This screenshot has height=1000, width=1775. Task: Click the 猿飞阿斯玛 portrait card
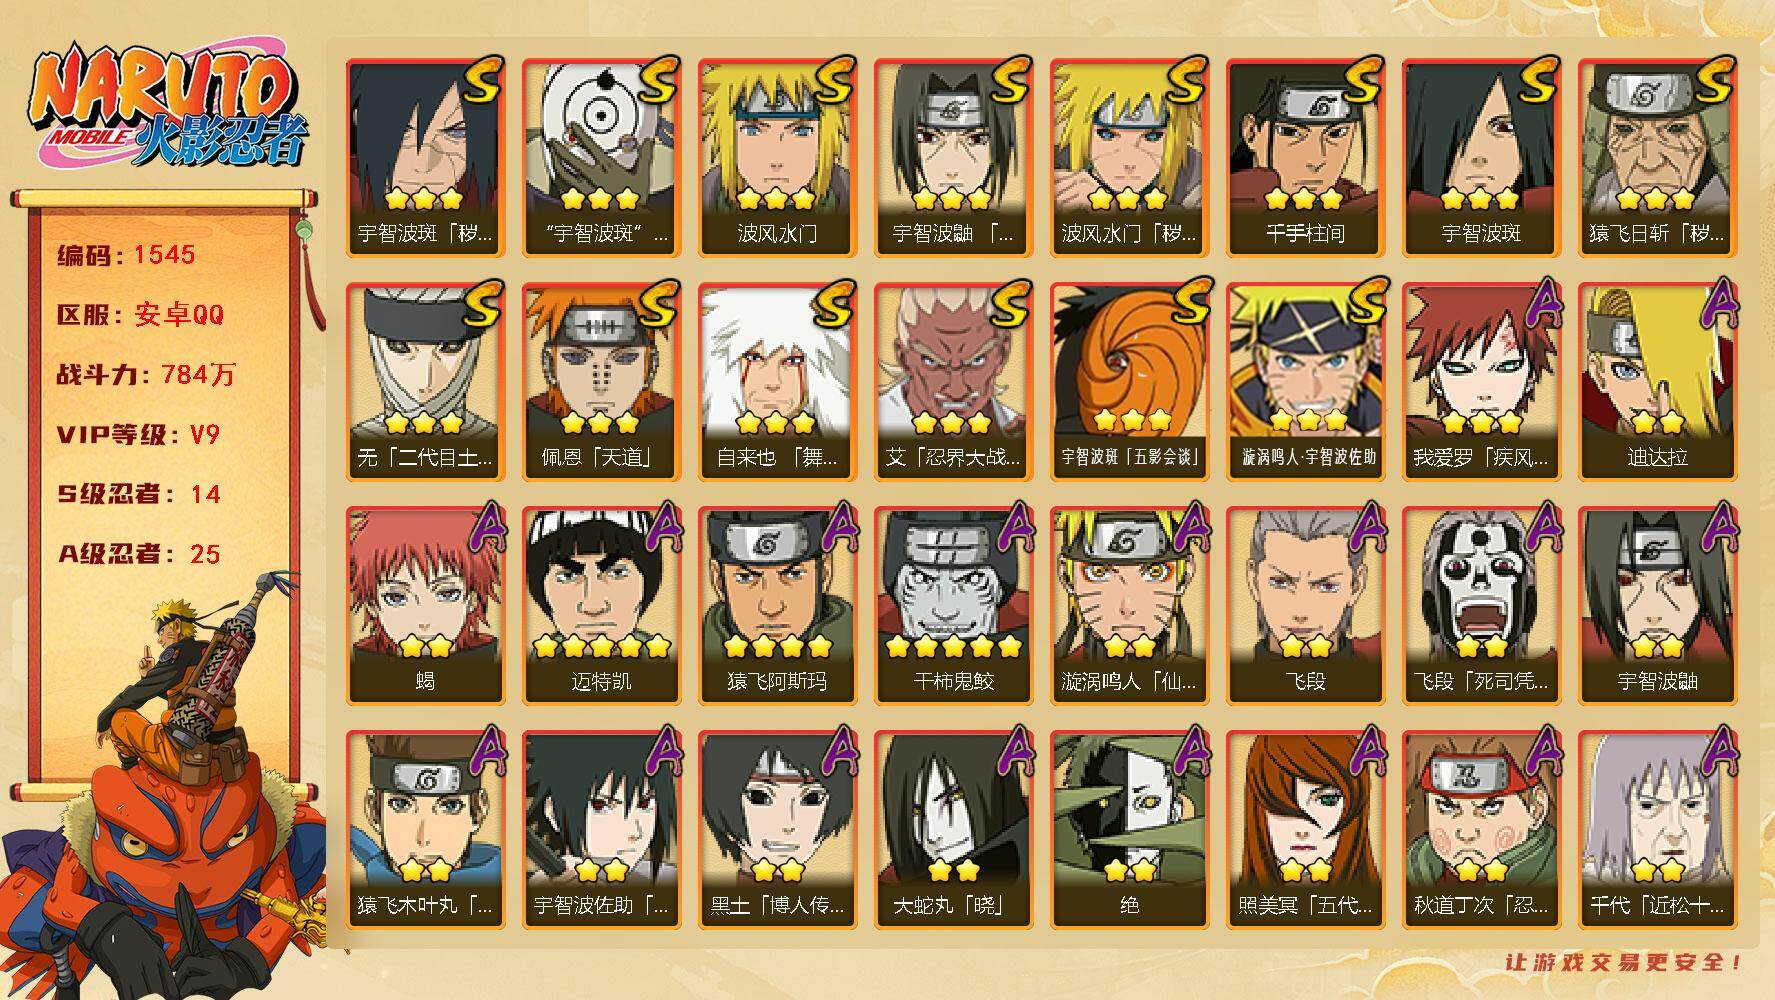click(777, 605)
